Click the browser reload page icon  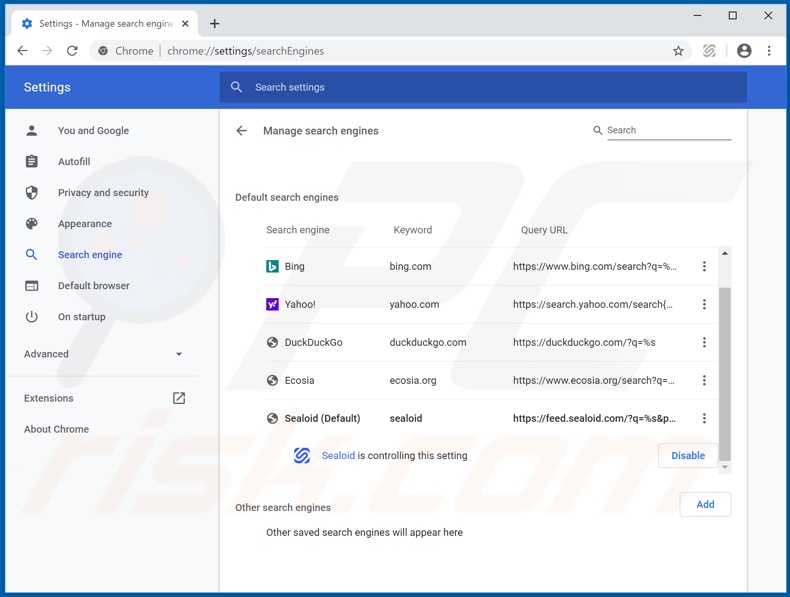coord(72,51)
